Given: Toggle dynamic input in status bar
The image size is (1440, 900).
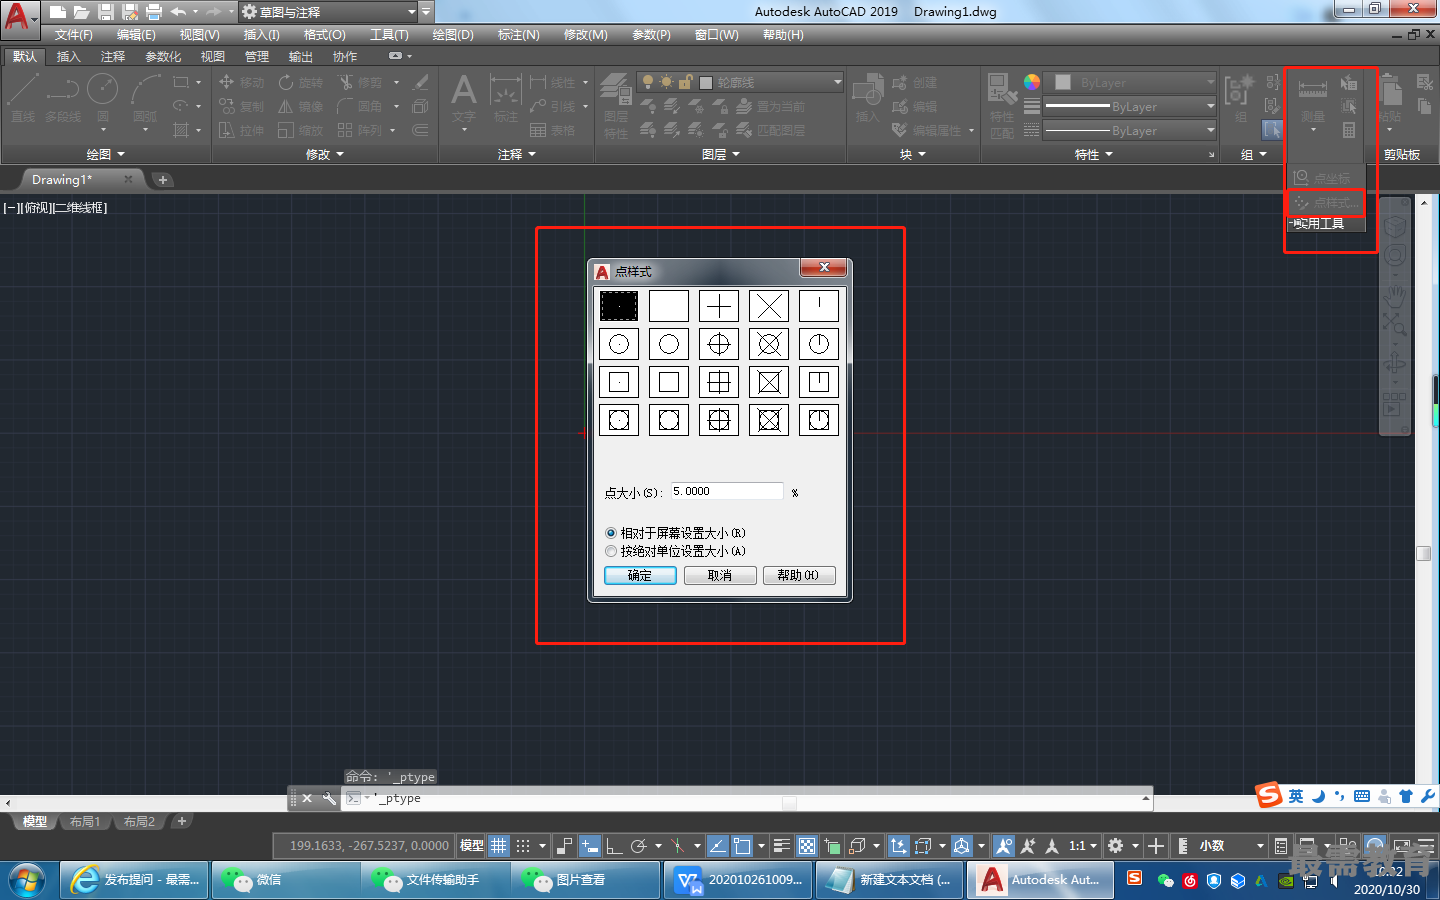Looking at the screenshot, I should click(x=589, y=846).
